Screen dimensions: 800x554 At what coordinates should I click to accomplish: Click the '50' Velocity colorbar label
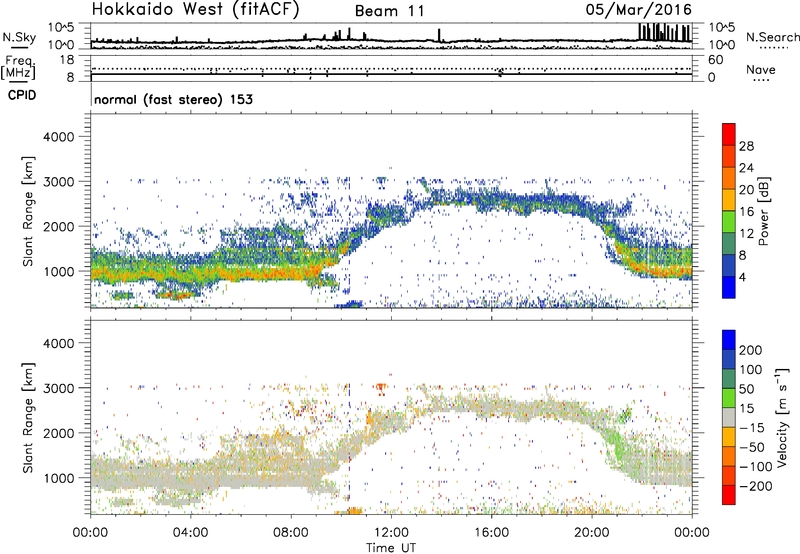coord(746,389)
